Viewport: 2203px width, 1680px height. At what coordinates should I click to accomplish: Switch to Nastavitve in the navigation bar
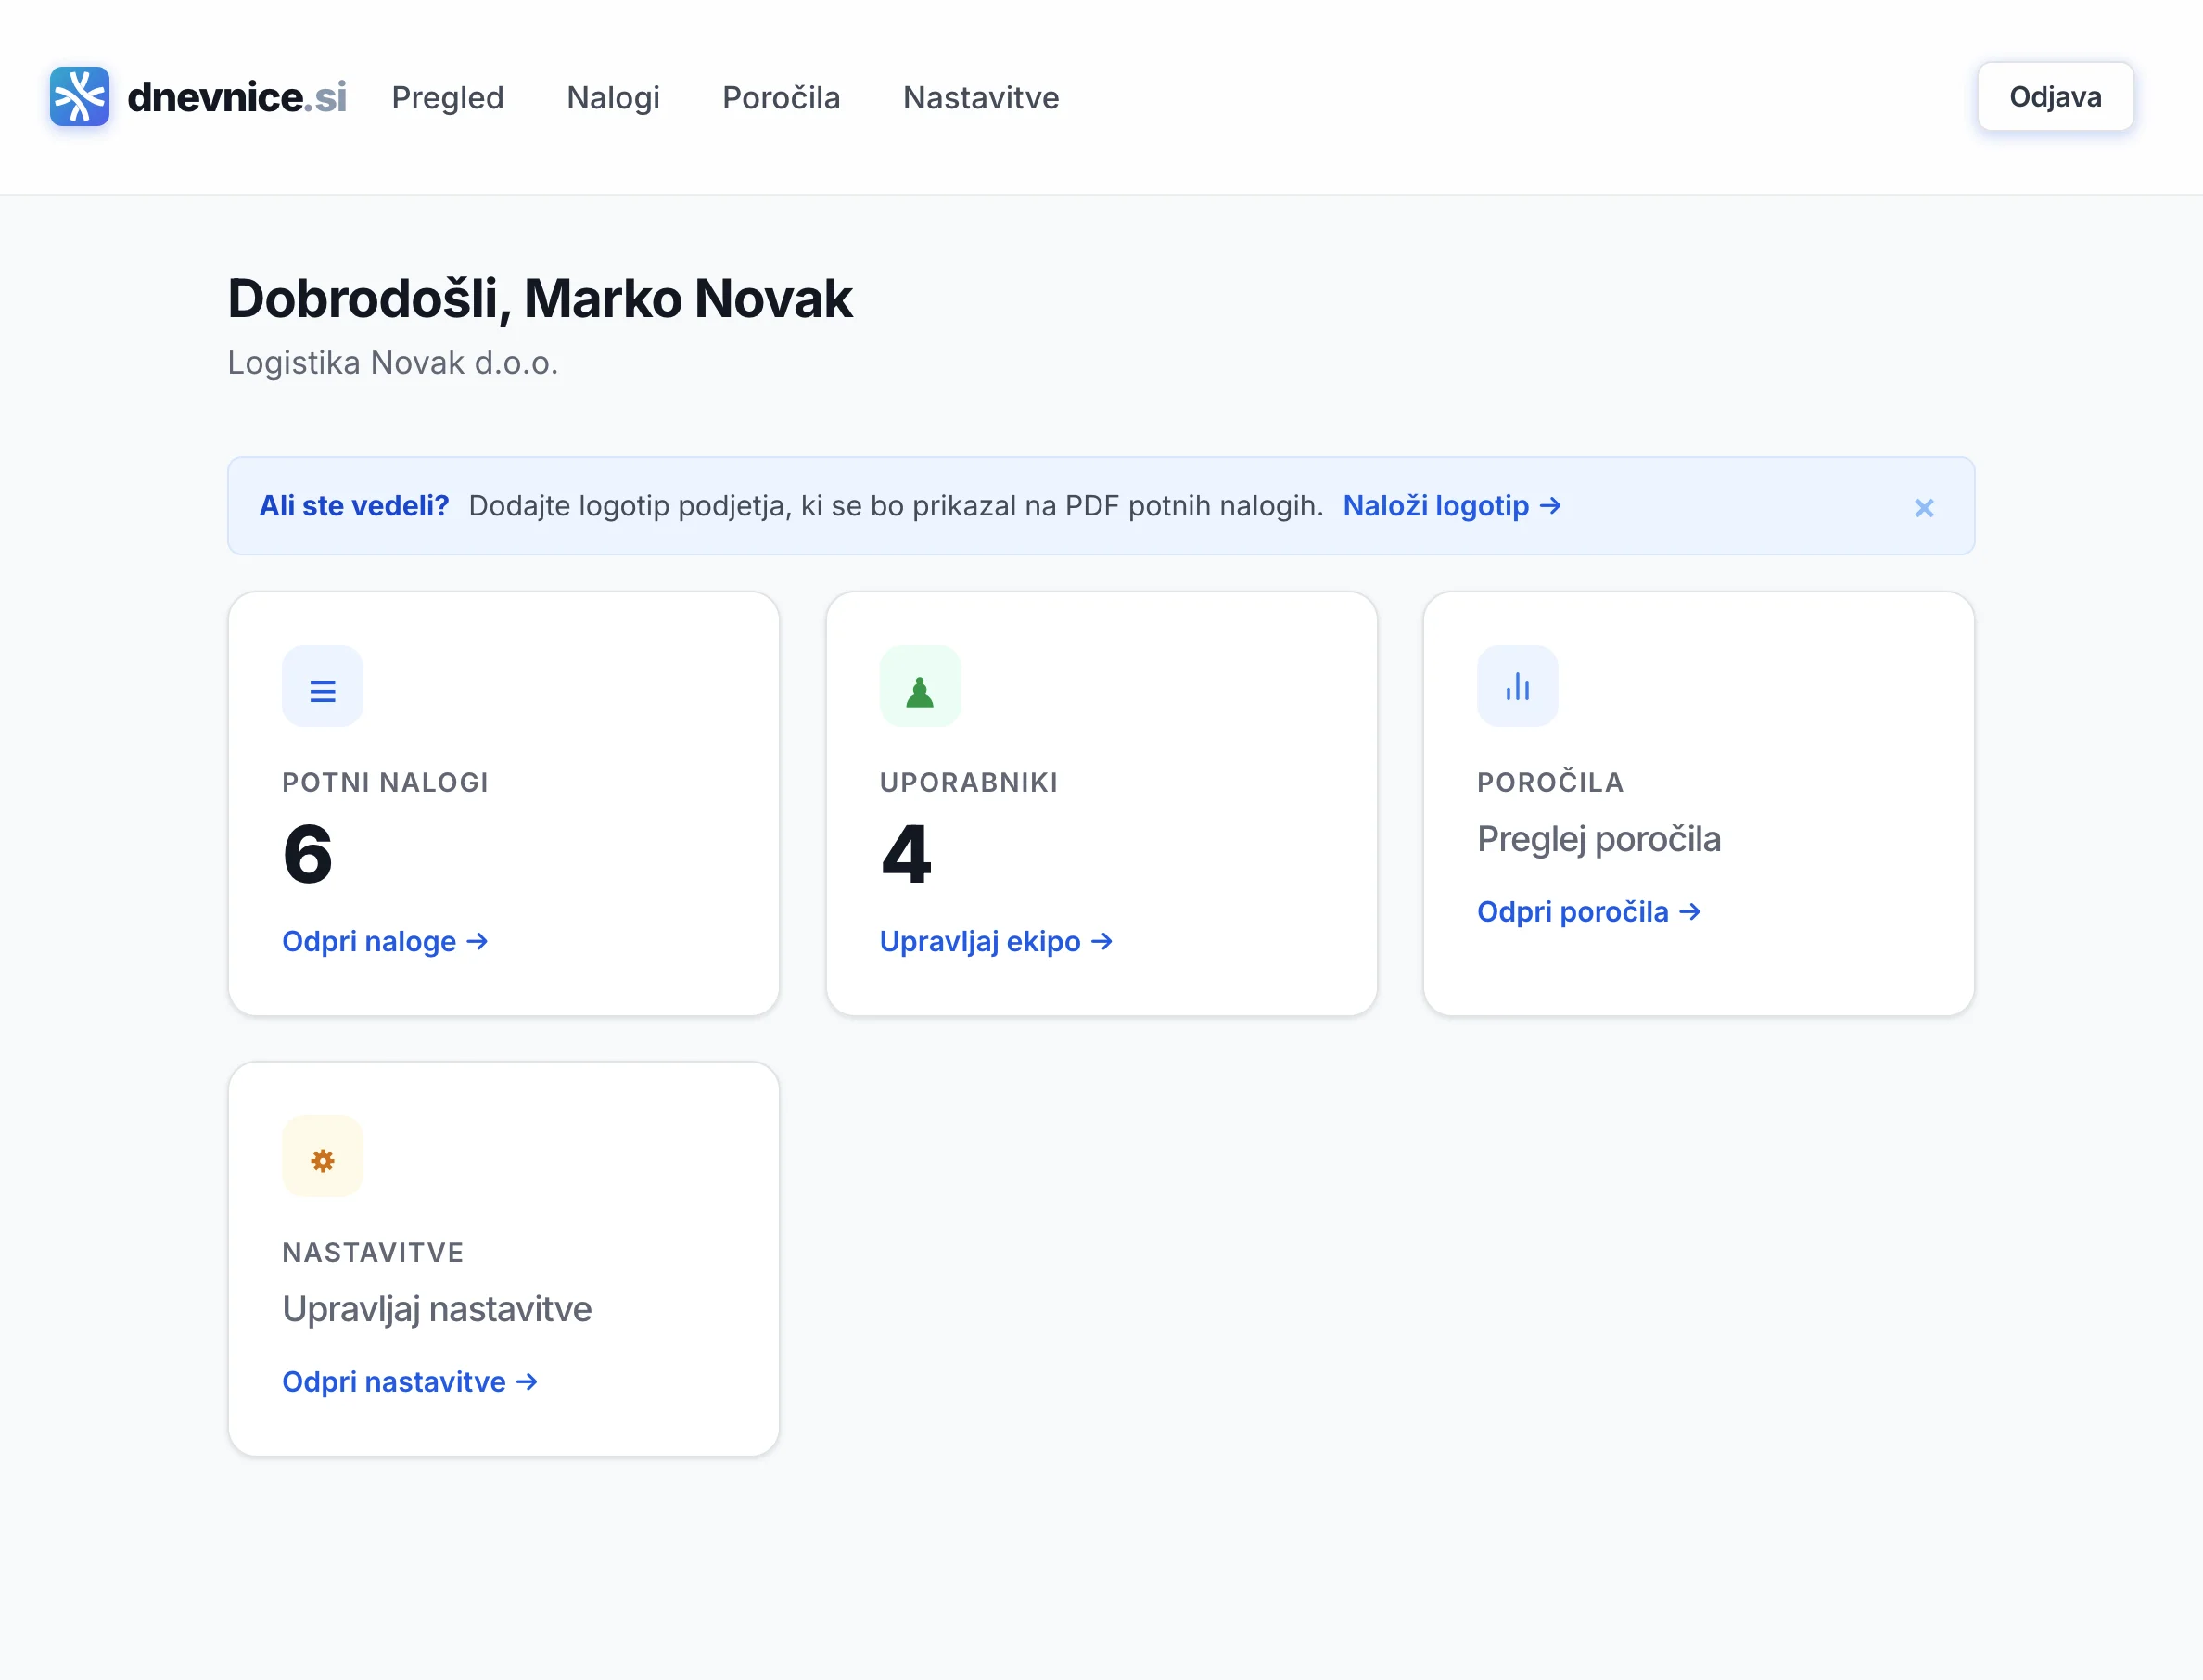tap(980, 98)
